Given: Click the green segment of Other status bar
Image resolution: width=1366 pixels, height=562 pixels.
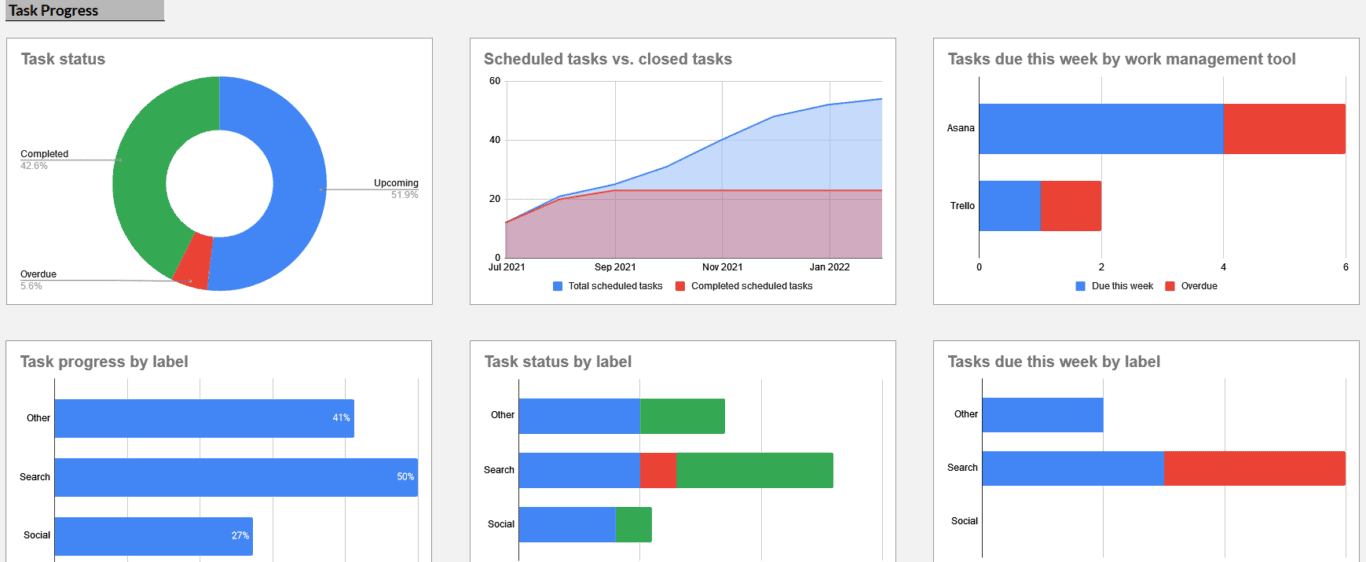Looking at the screenshot, I should pyautogui.click(x=682, y=416).
